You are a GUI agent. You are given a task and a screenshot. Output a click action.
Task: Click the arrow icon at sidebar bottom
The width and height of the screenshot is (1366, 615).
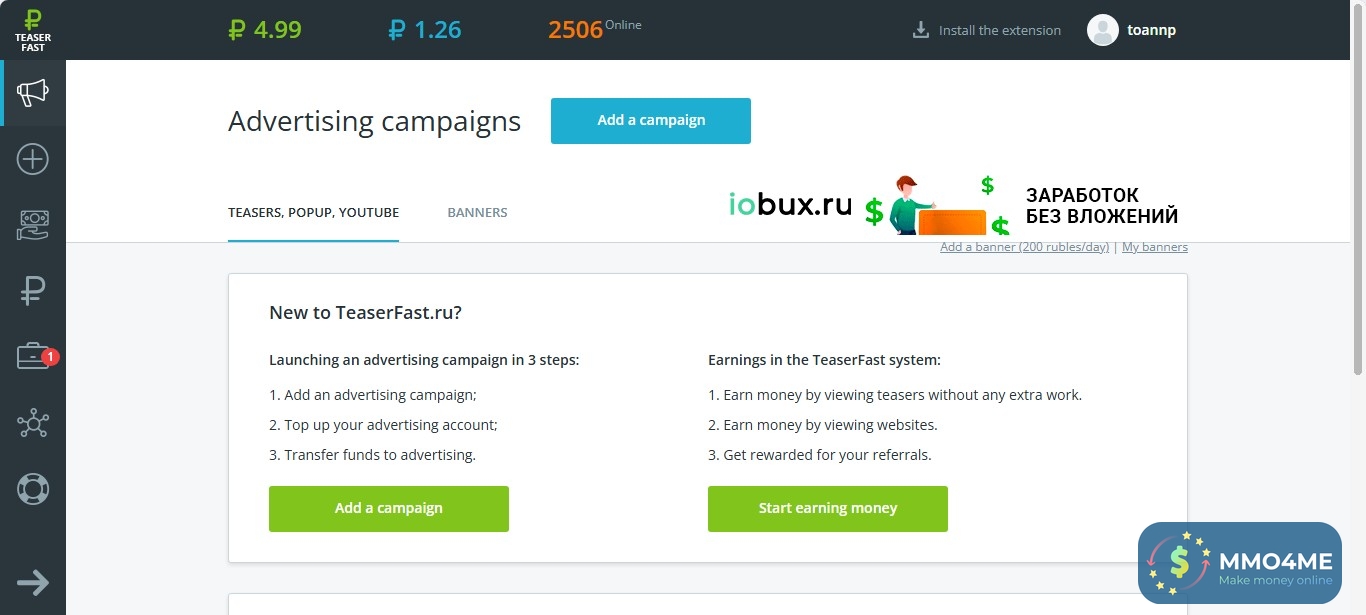point(33,582)
